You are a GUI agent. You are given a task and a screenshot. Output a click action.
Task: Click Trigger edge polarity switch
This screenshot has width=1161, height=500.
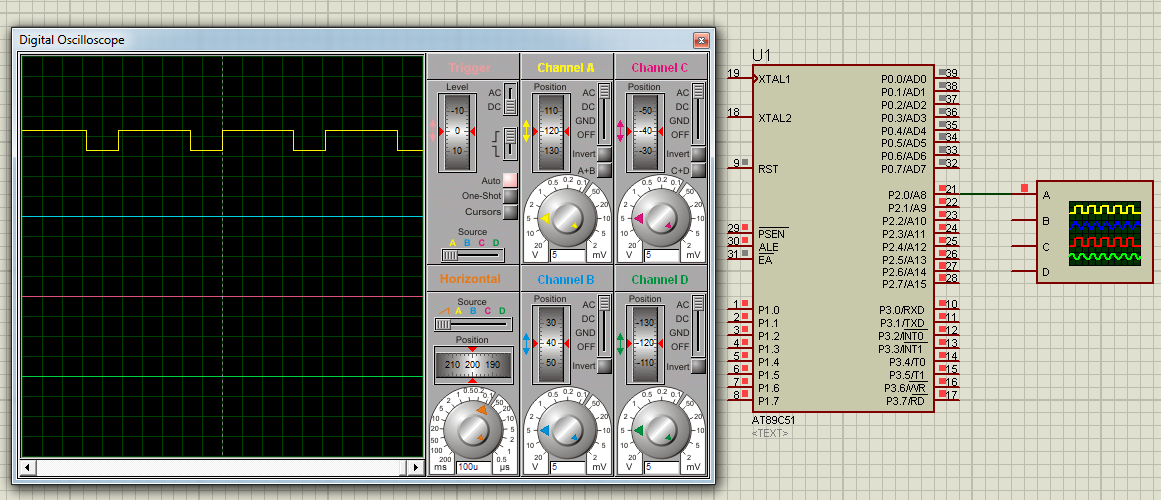(509, 144)
